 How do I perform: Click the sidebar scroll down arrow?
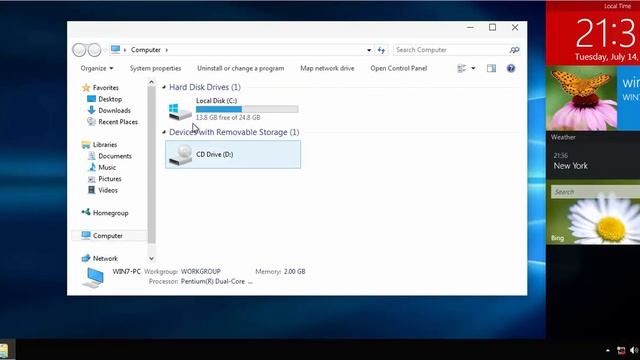(x=151, y=258)
